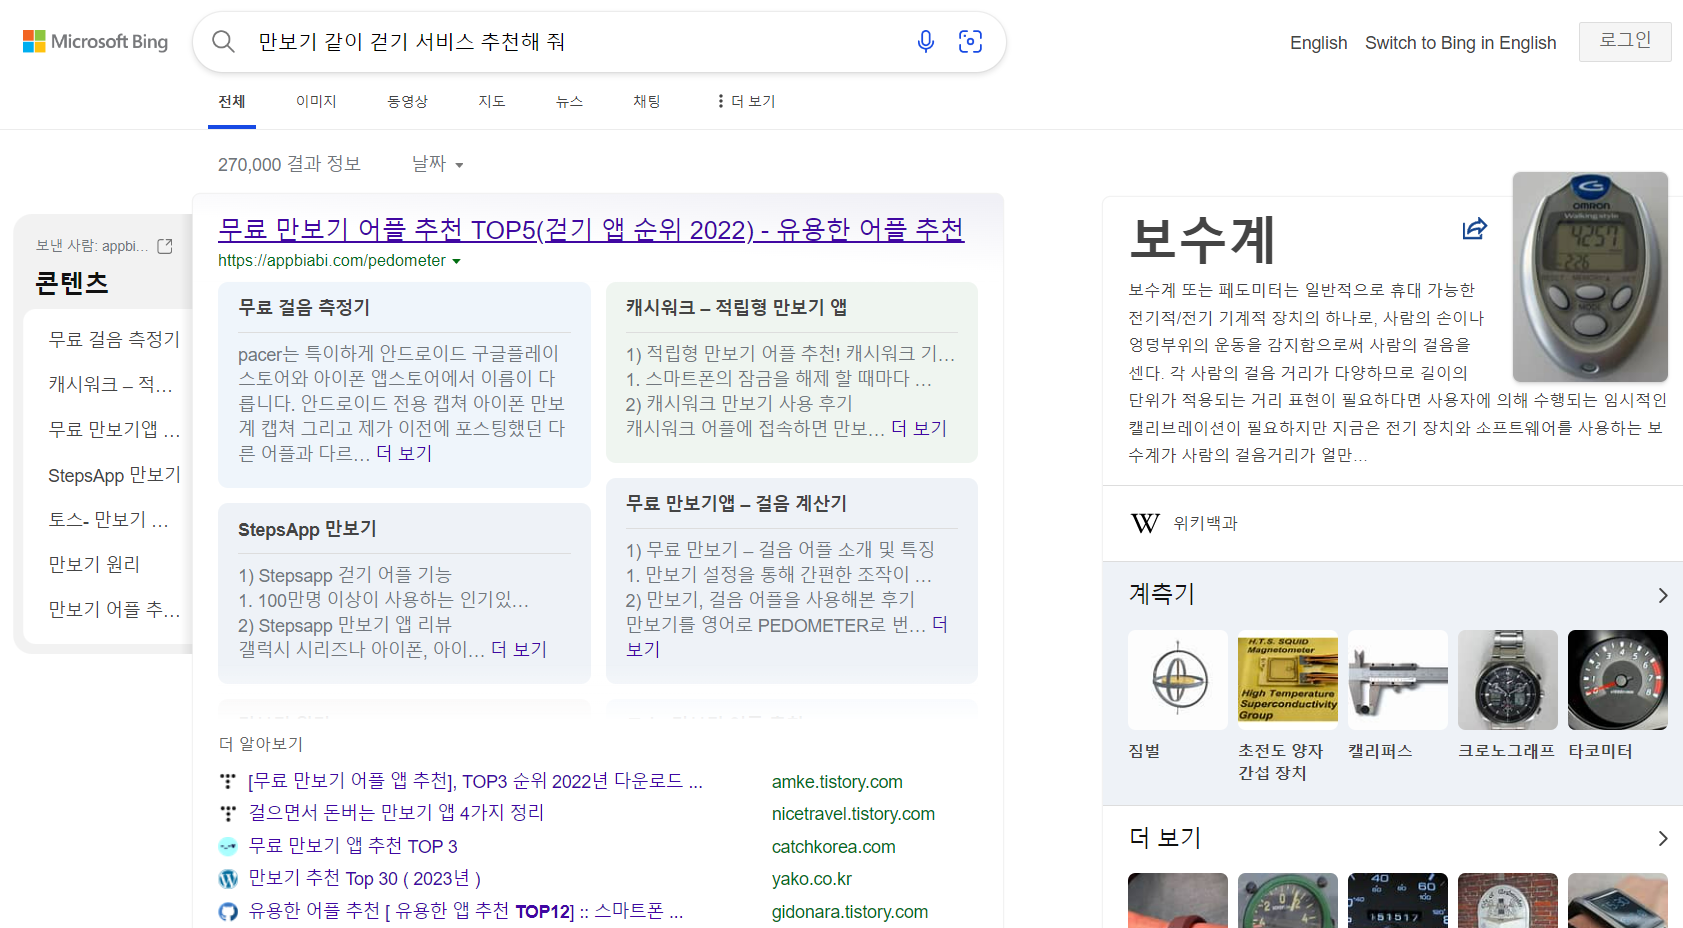Start voice search with microphone icon

(926, 41)
